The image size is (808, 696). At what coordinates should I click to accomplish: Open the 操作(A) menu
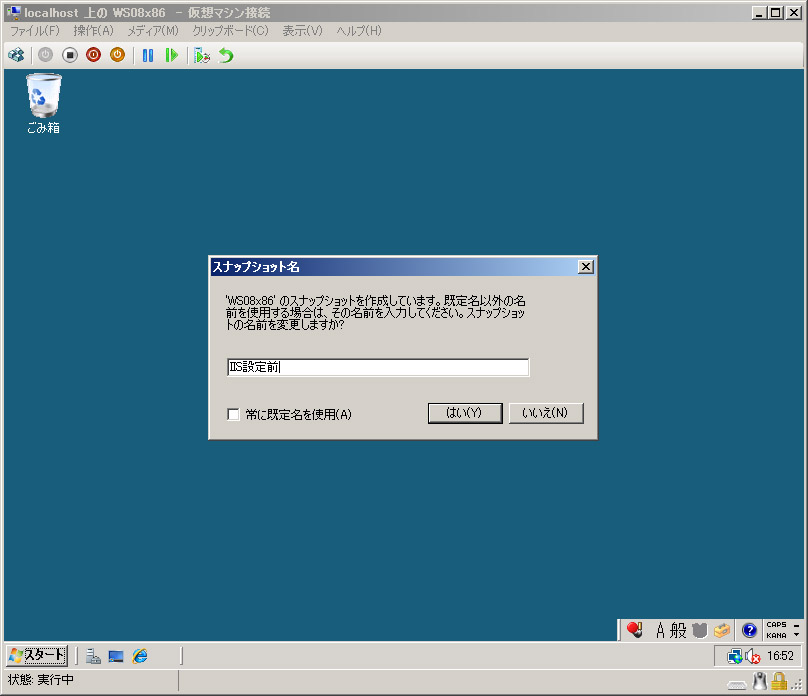point(93,31)
